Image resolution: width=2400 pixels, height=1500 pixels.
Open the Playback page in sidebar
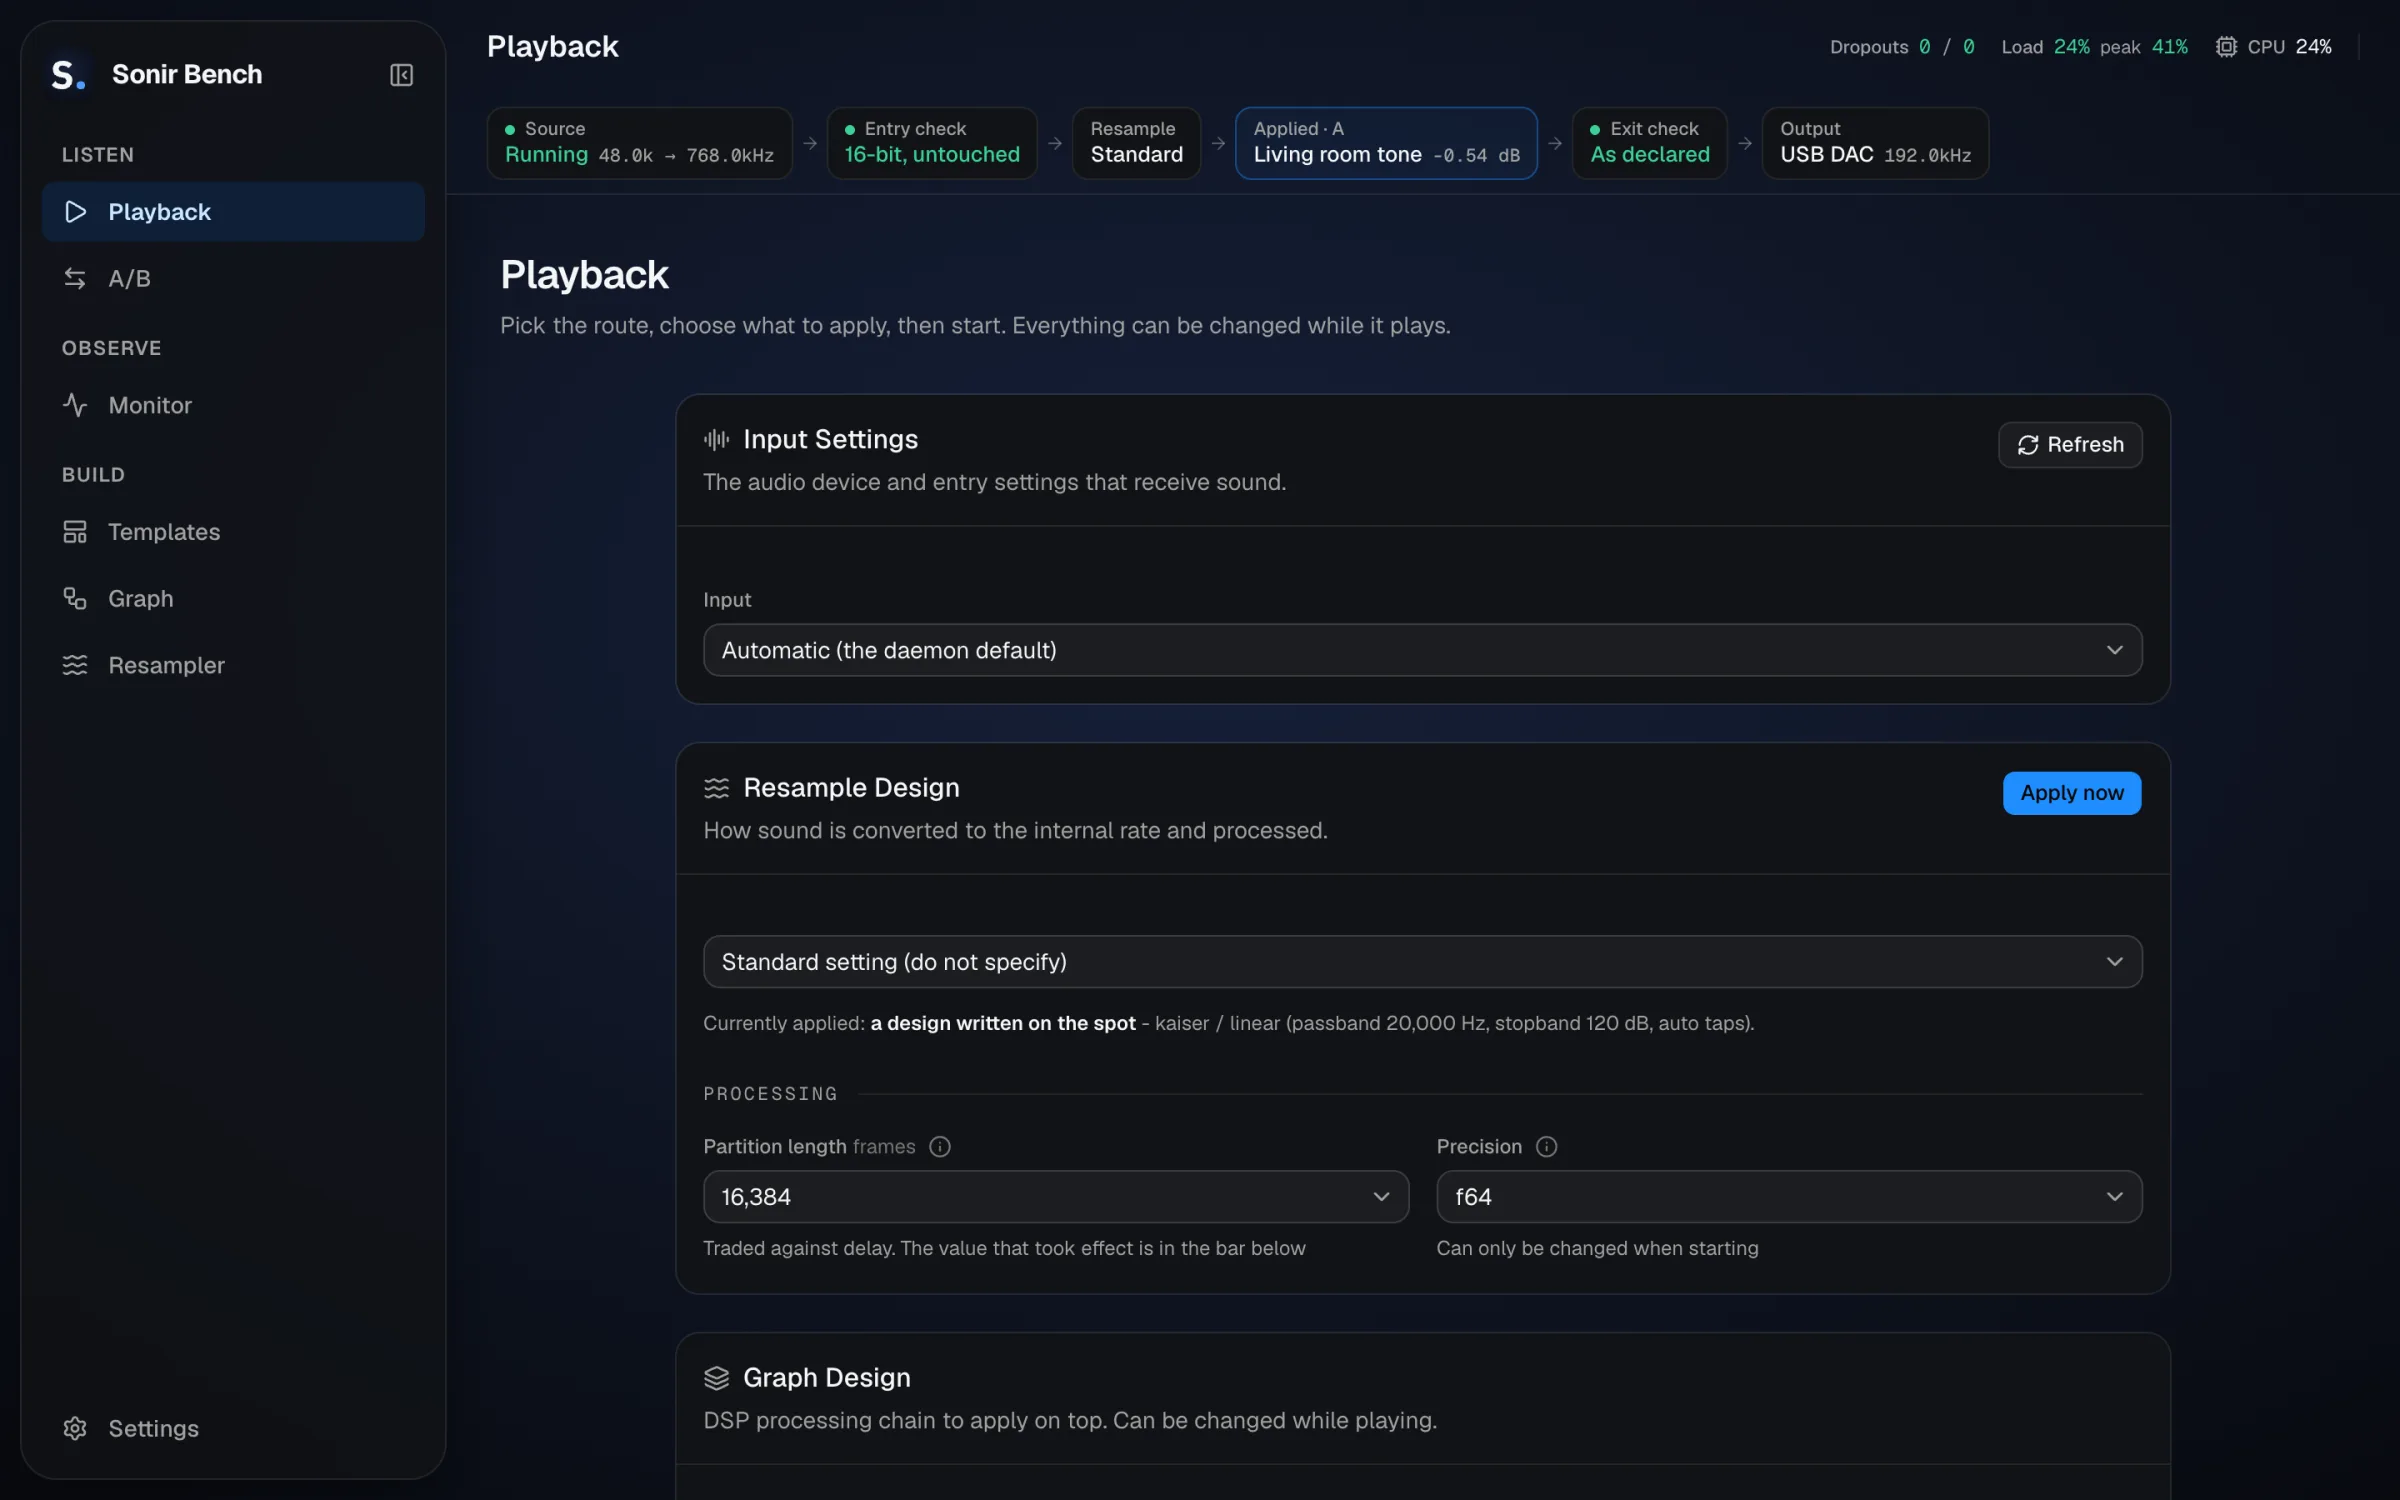[233, 212]
